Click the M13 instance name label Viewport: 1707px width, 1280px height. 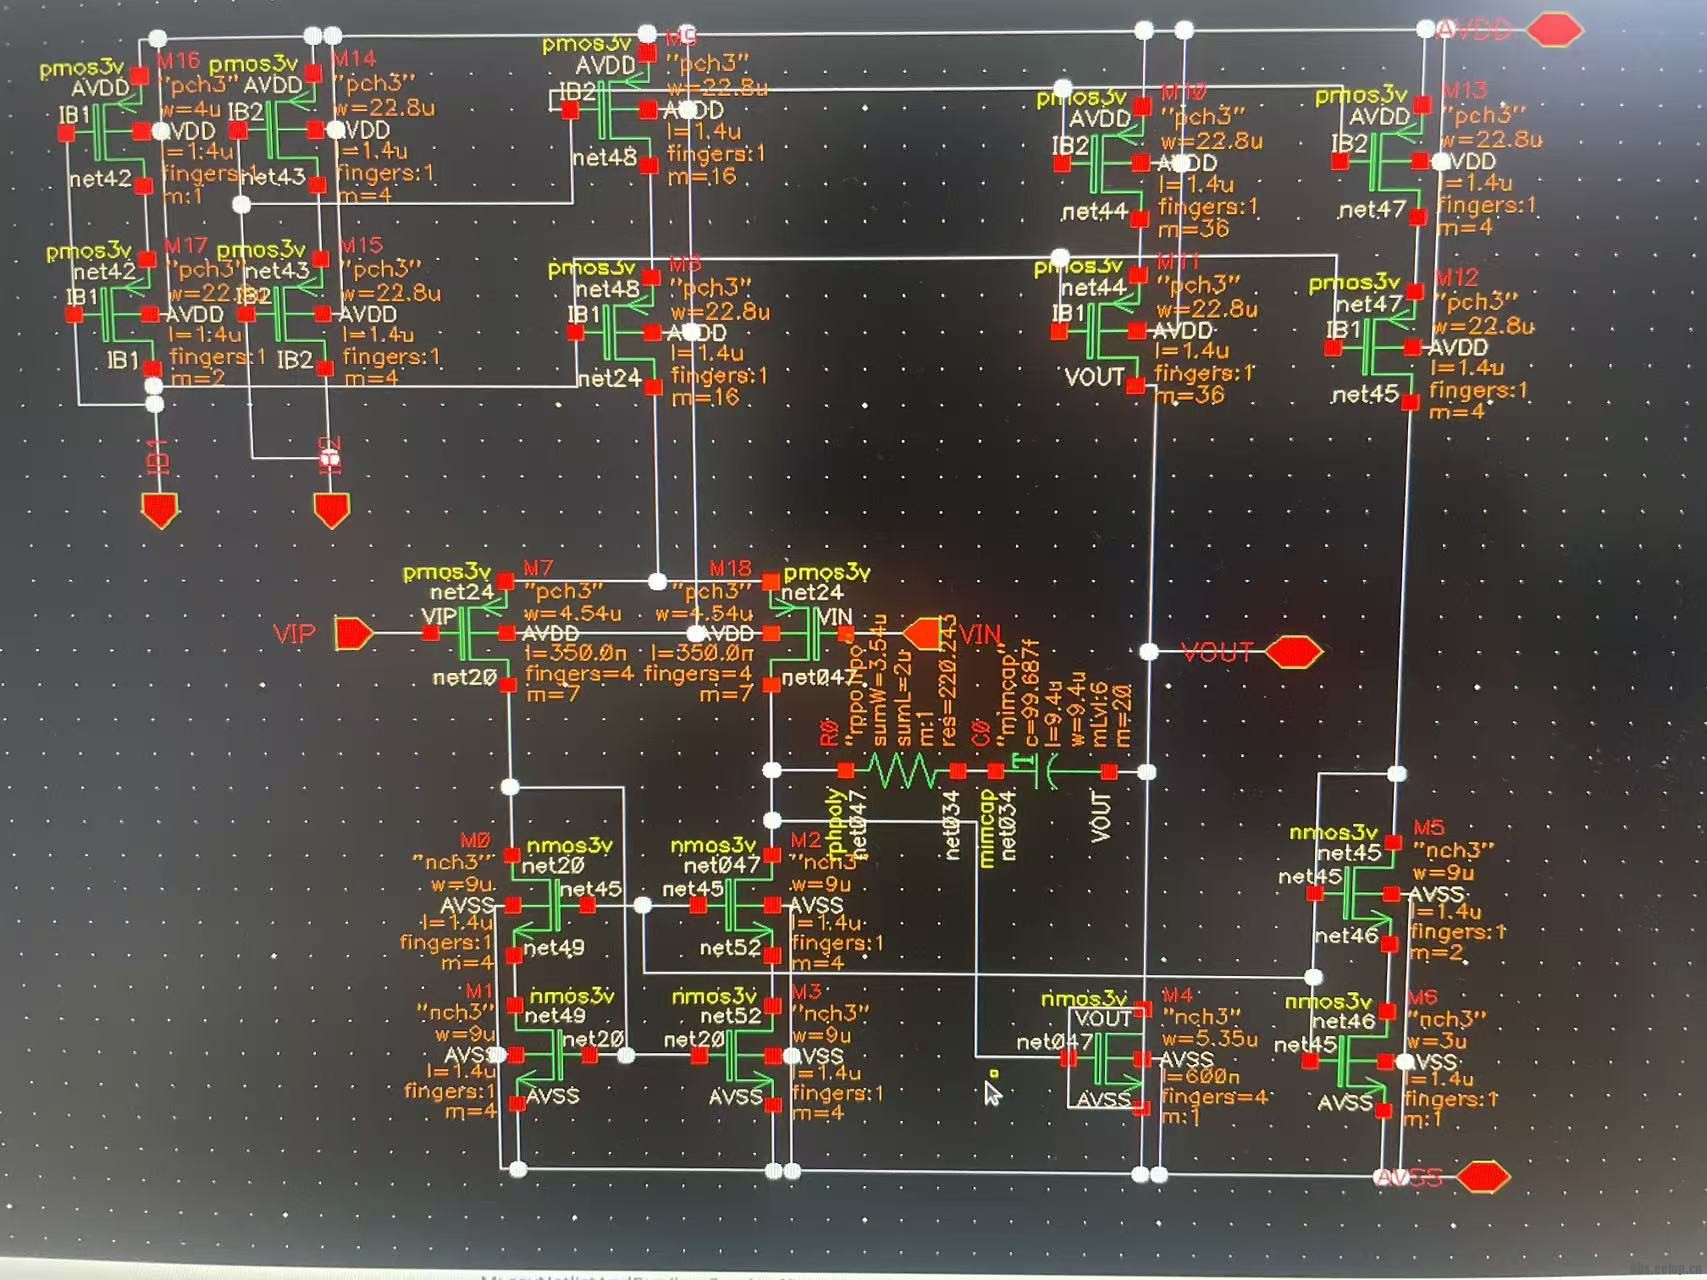pos(1465,92)
